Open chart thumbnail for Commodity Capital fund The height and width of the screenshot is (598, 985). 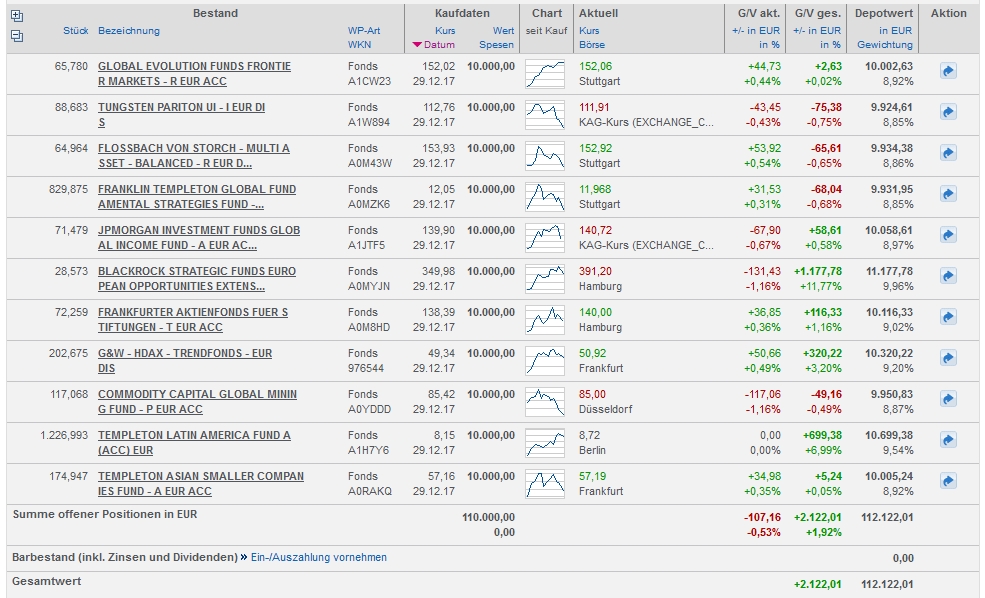pyautogui.click(x=545, y=402)
